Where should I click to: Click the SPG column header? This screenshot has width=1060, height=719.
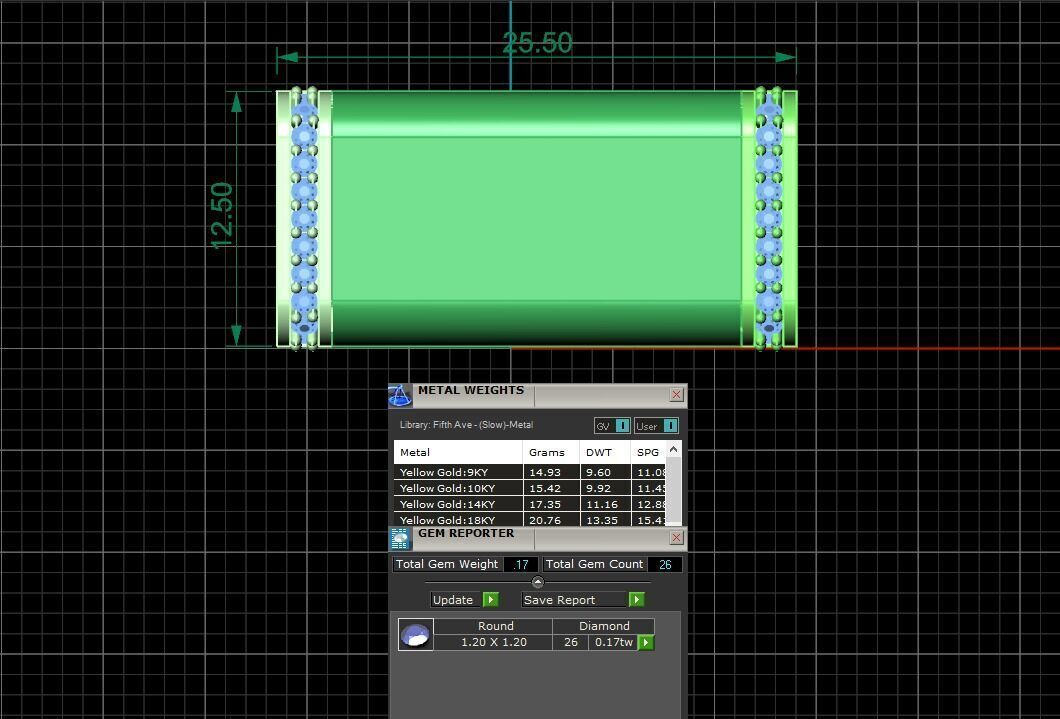(x=648, y=453)
